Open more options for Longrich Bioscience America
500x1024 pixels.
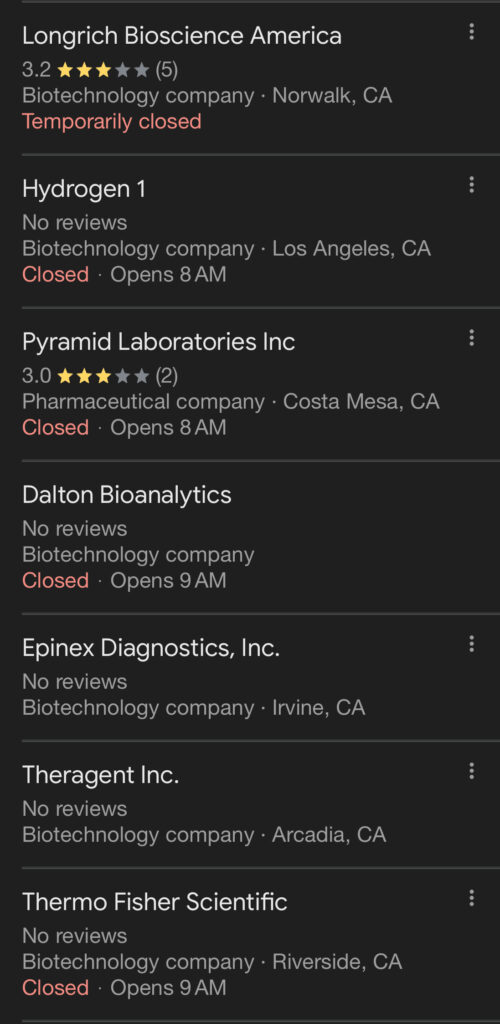(x=471, y=32)
